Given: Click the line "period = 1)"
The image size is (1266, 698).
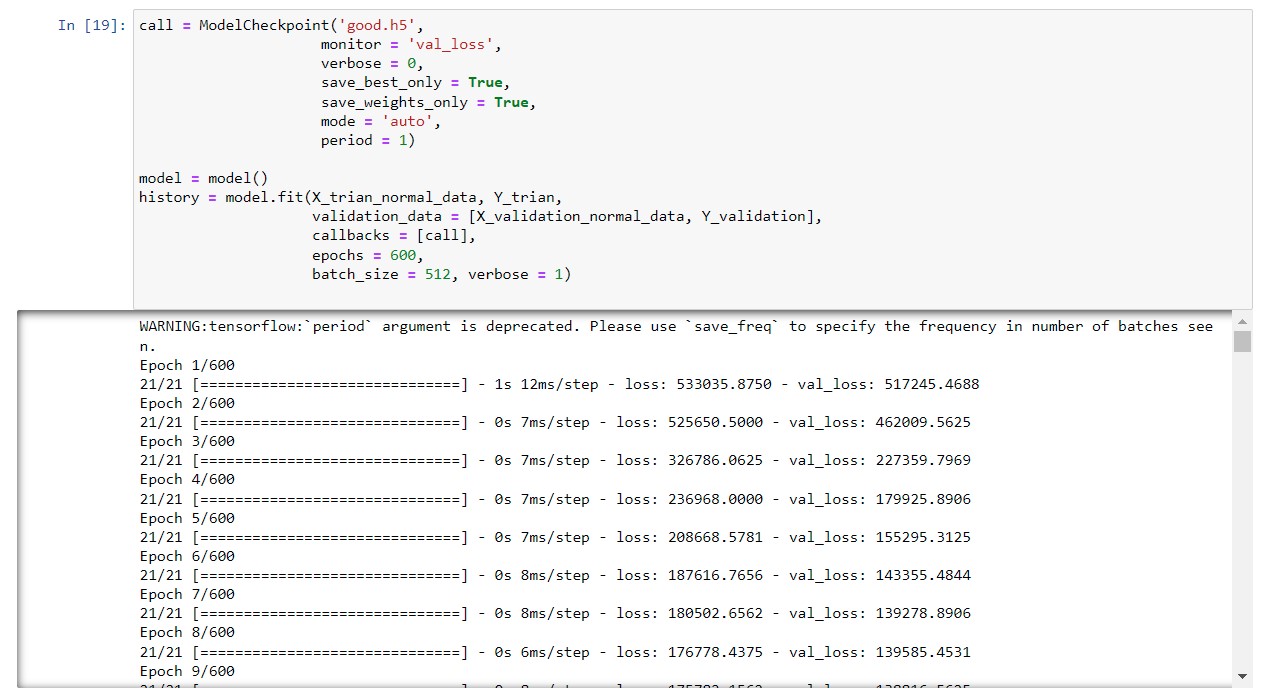Looking at the screenshot, I should pos(368,140).
